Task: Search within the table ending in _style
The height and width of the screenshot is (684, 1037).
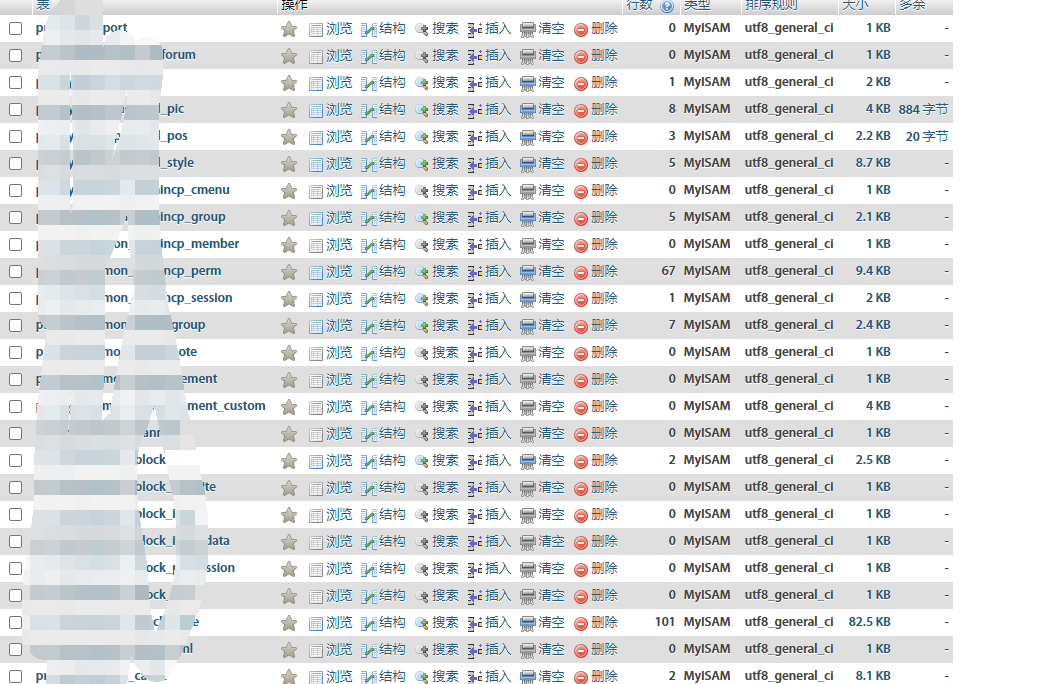Action: click(x=437, y=163)
